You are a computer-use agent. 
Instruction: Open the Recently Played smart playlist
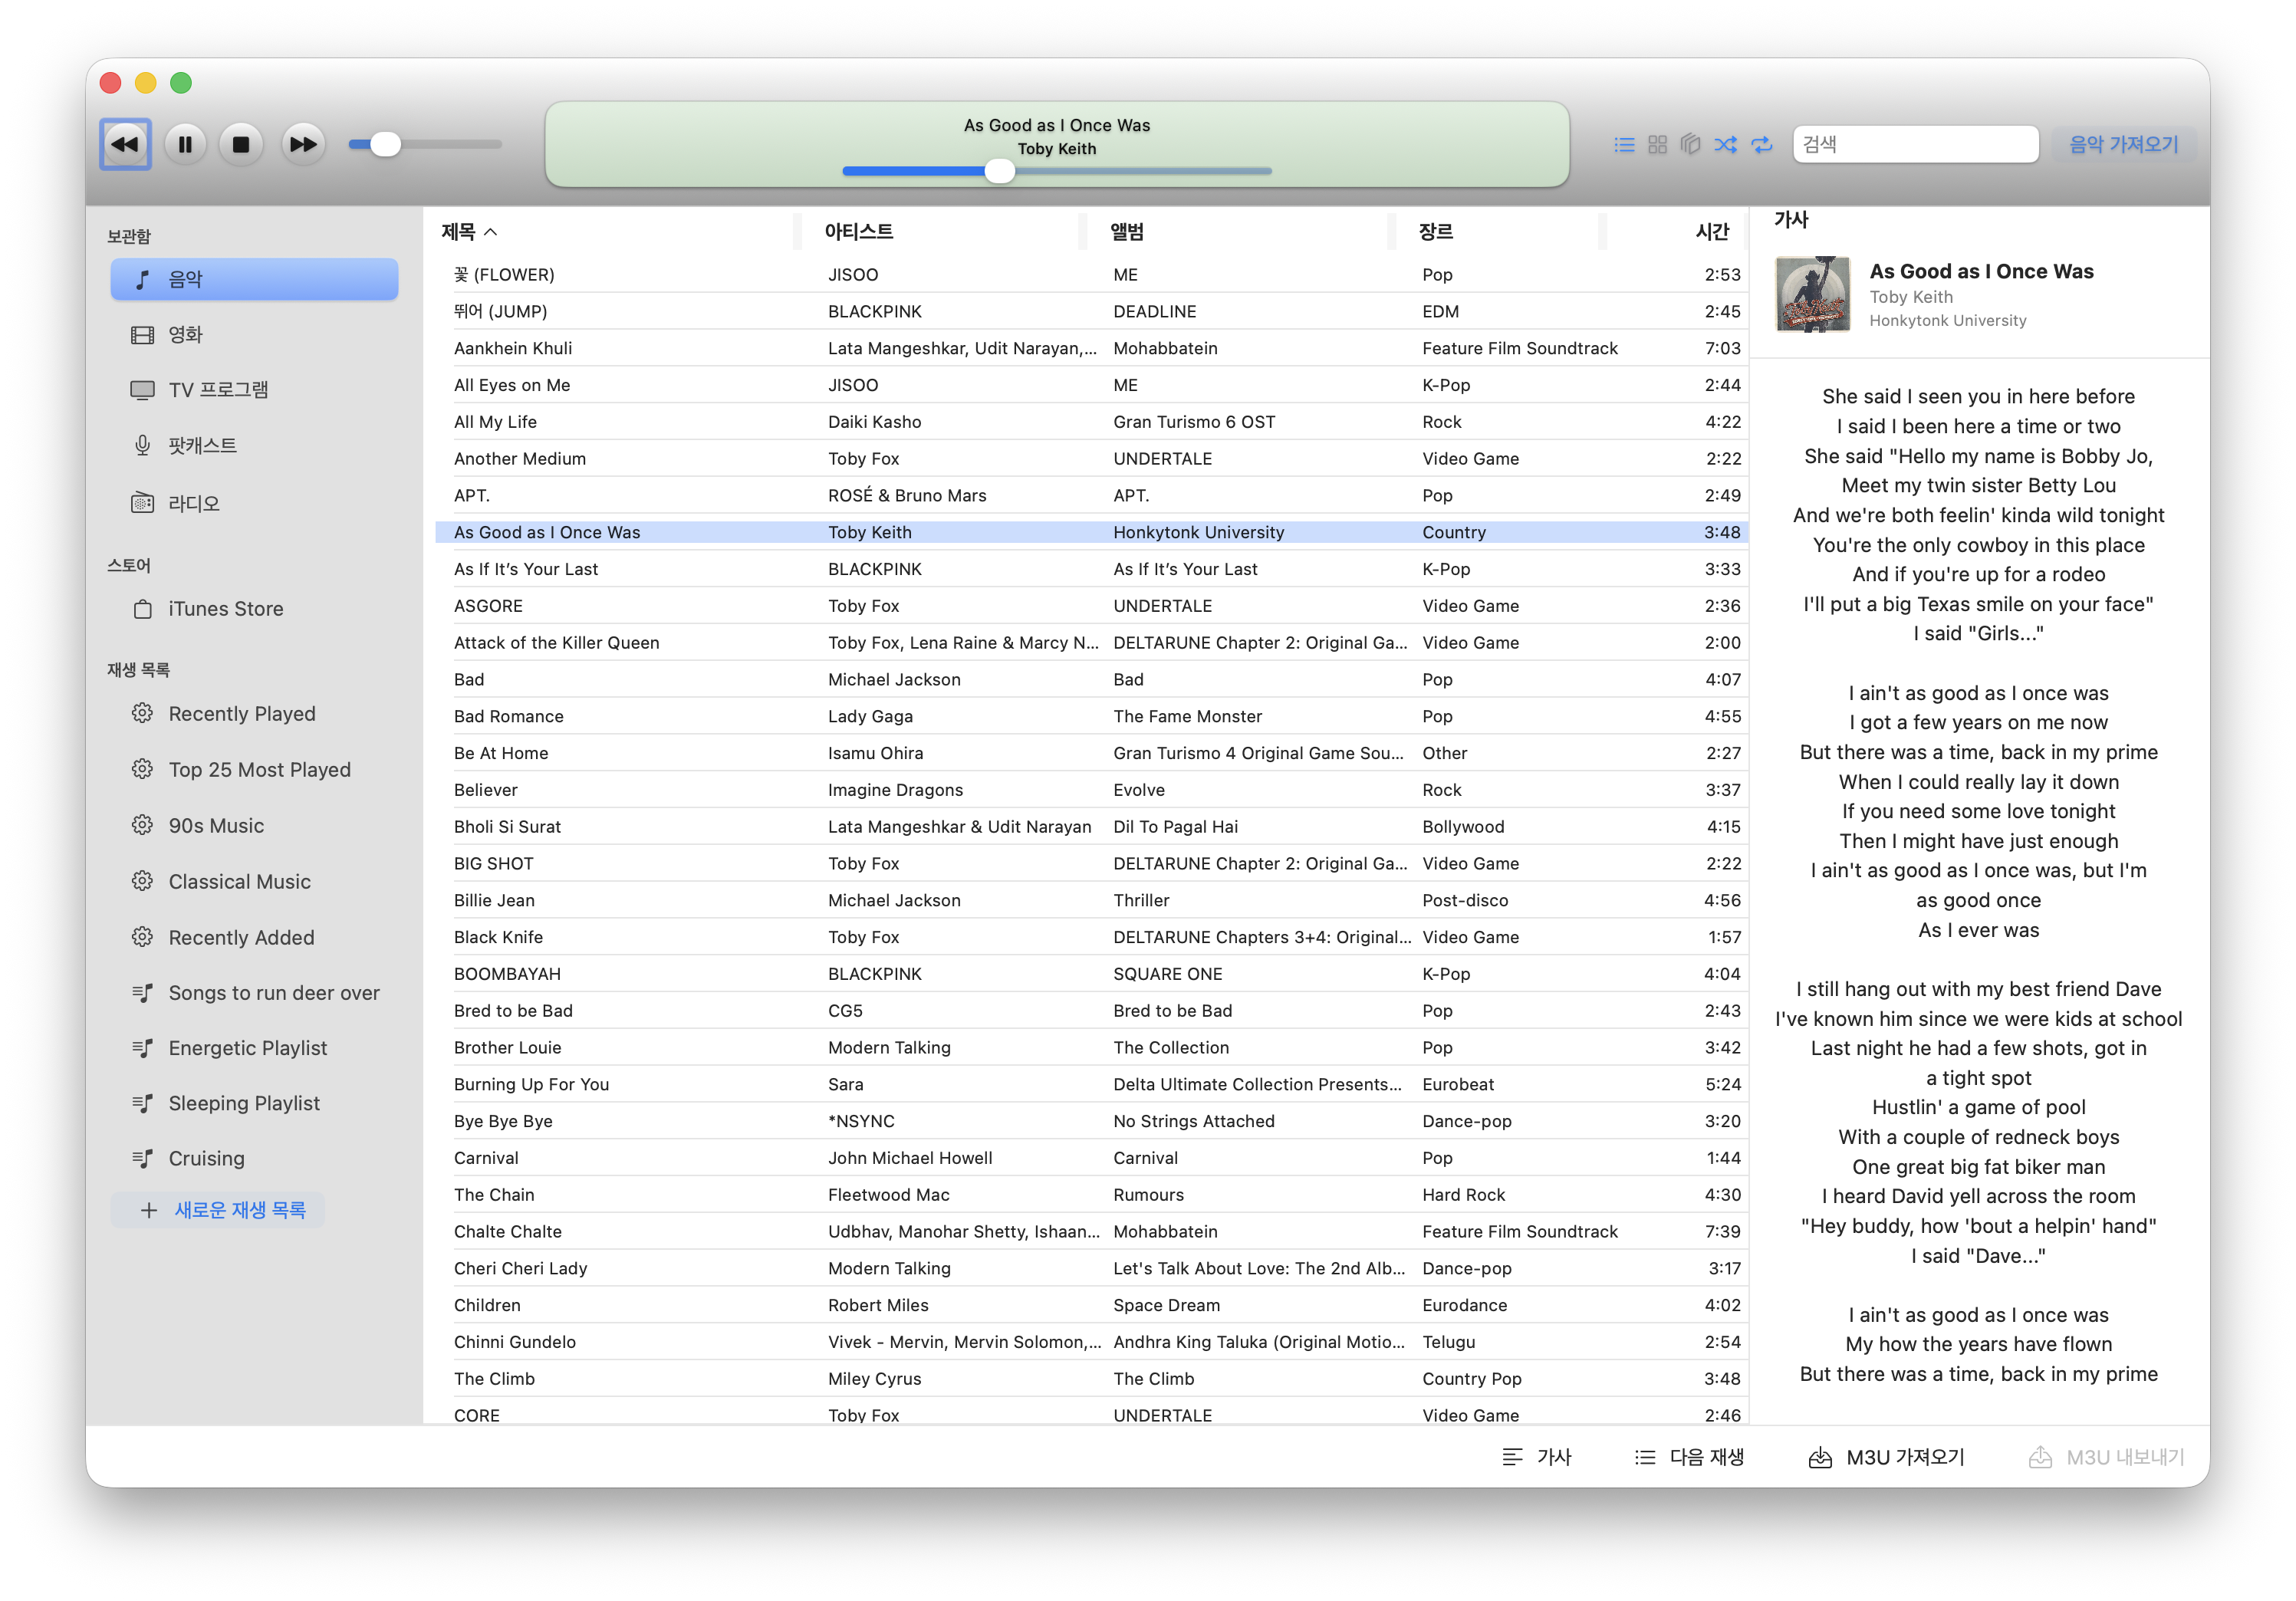pos(254,713)
